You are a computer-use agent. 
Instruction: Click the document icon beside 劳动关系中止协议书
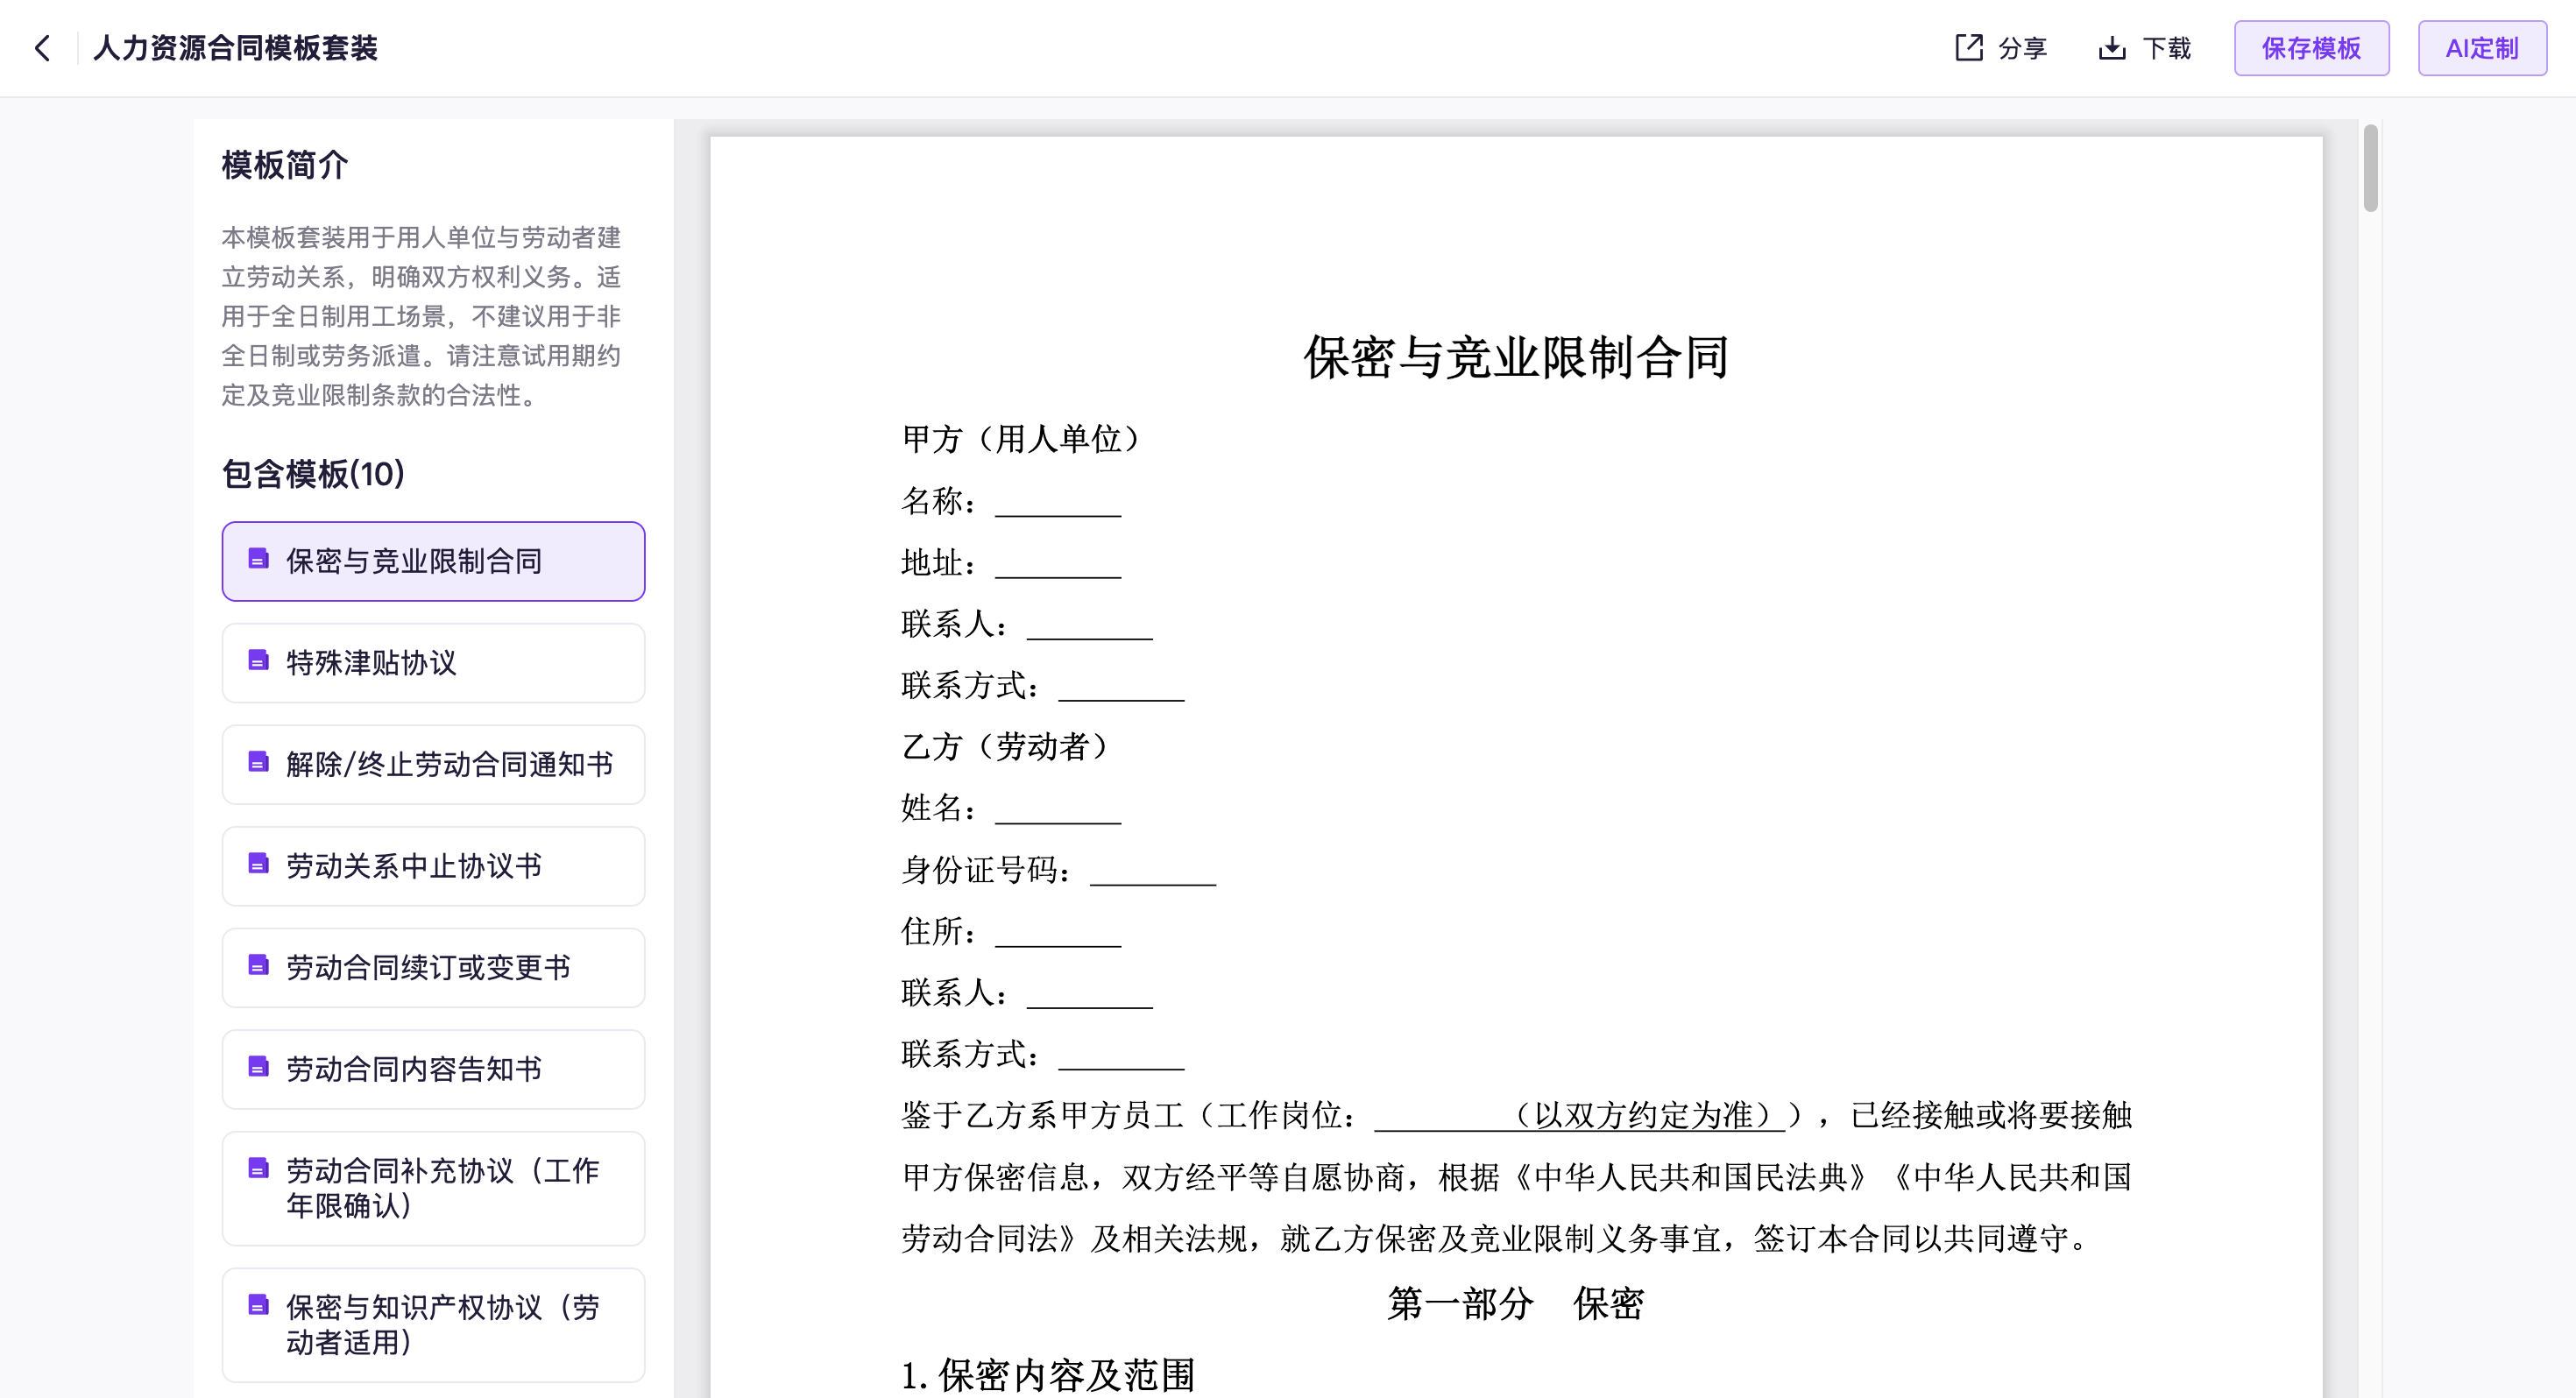tap(258, 864)
